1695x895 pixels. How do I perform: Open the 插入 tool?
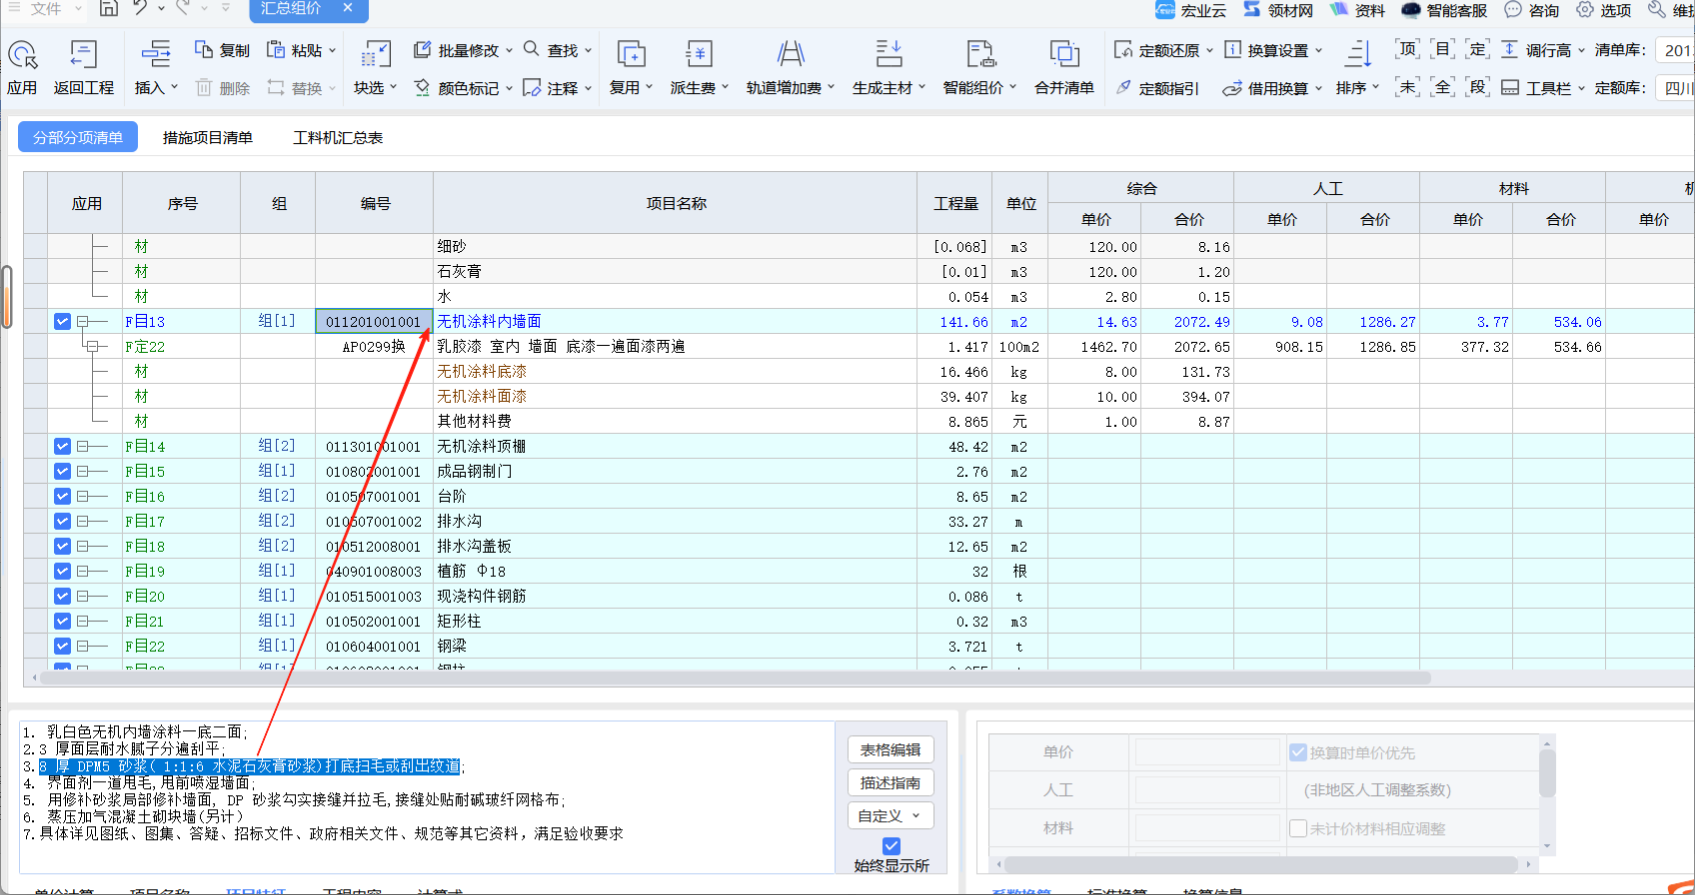pos(155,54)
